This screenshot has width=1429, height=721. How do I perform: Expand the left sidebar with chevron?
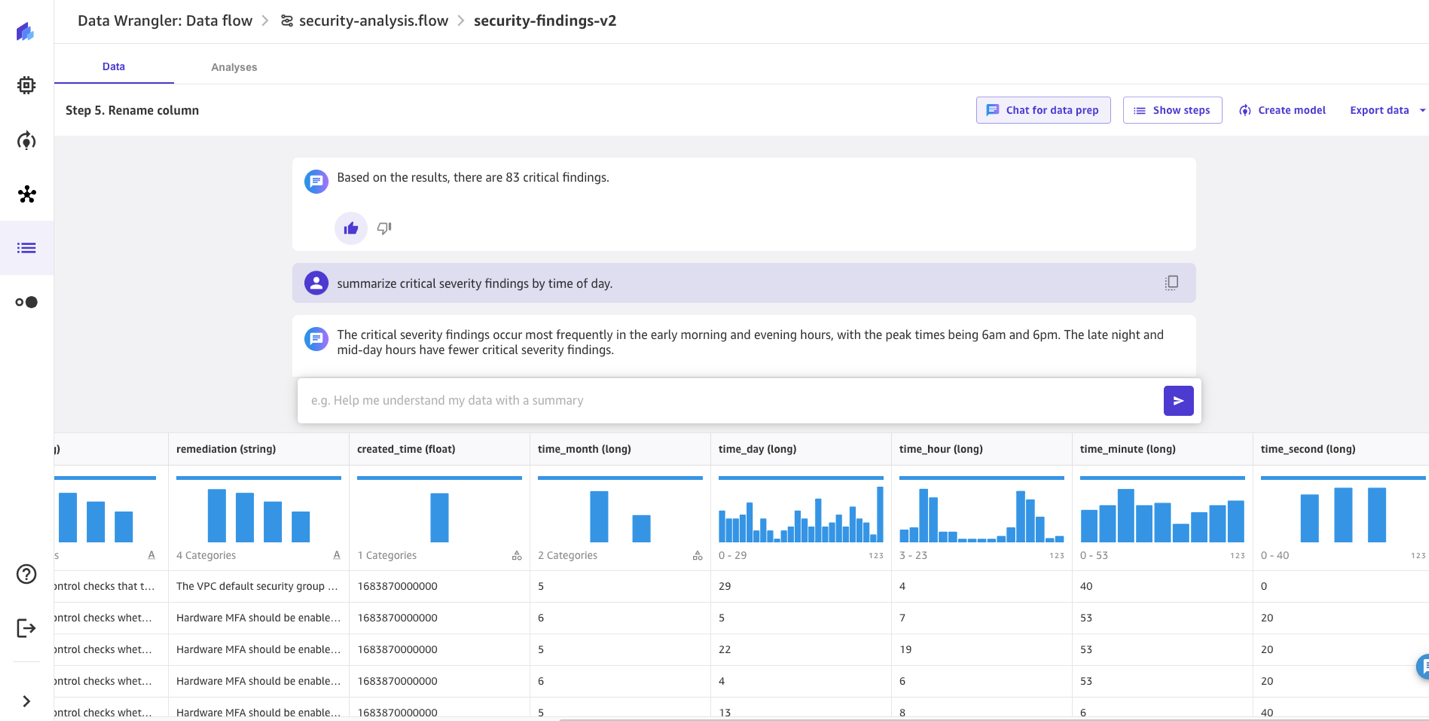click(x=26, y=701)
